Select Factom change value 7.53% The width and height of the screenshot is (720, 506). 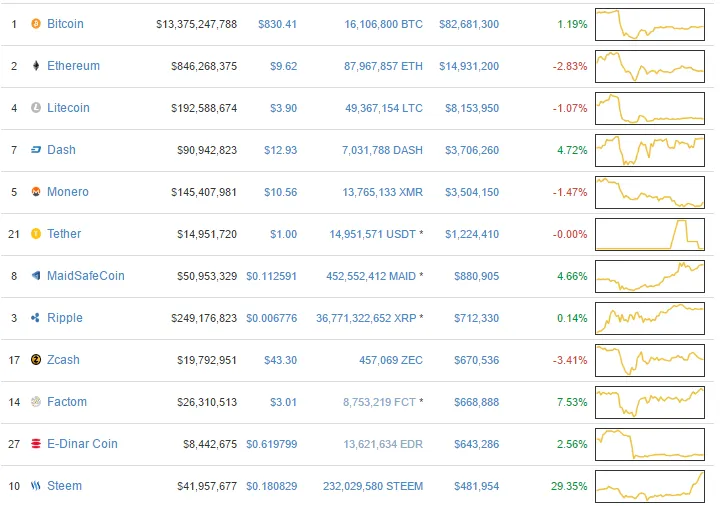572,402
